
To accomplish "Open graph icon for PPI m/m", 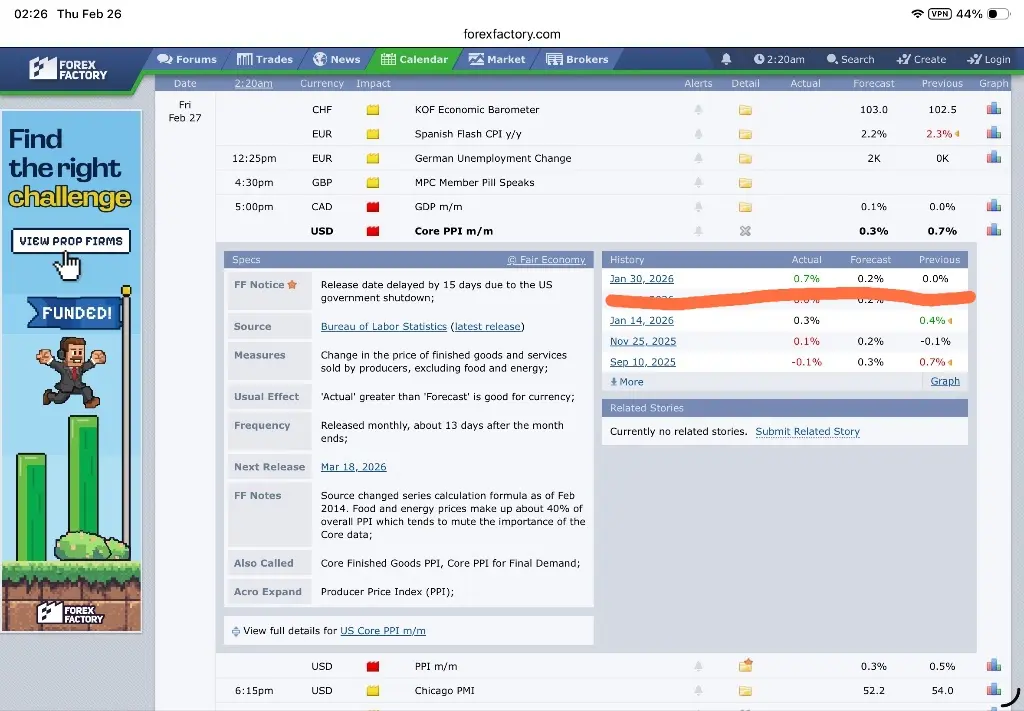I will pos(994,665).
